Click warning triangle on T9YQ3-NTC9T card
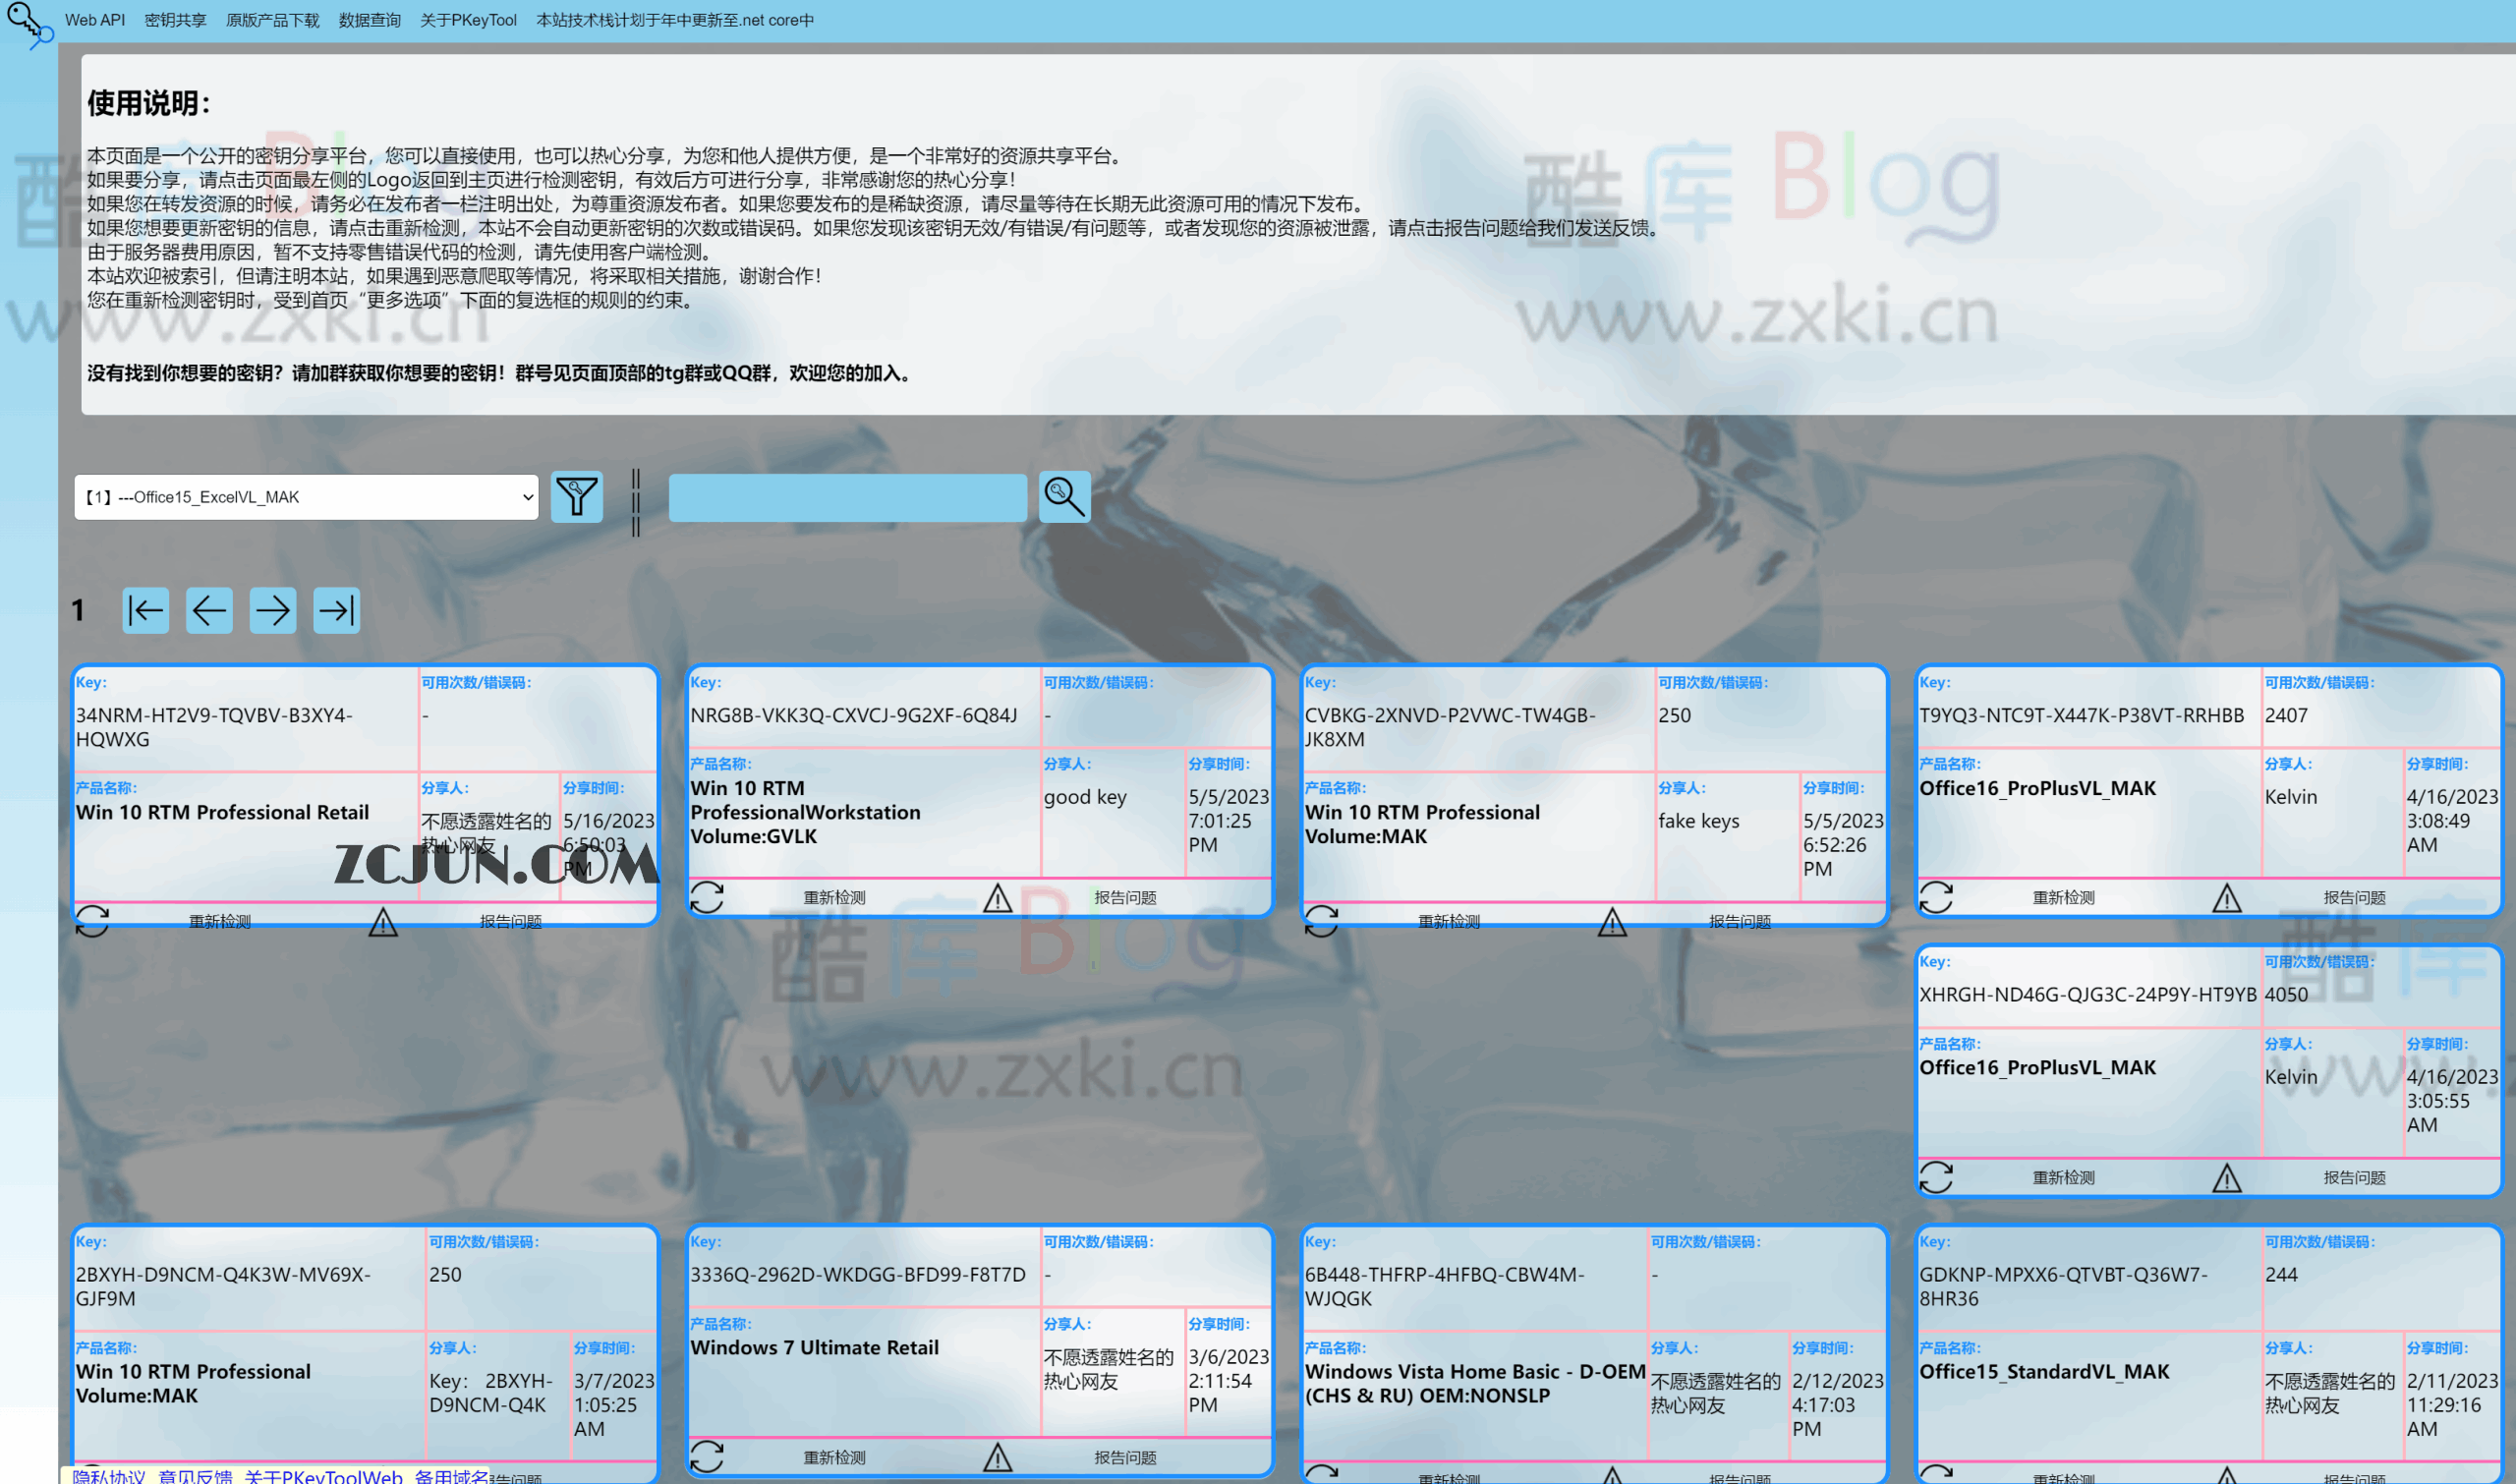 [x=2227, y=897]
